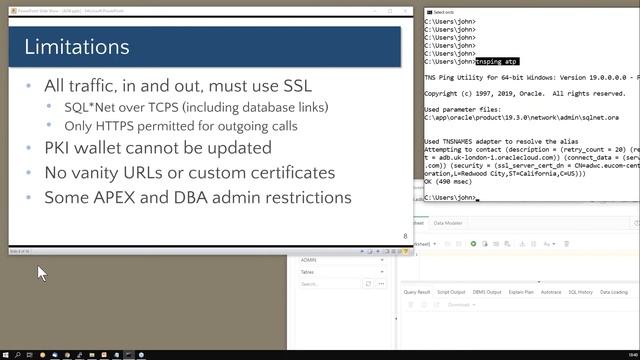Viewport: 640px width, 360px height.
Task: Click the slide number 8 on the slide
Action: (405, 236)
